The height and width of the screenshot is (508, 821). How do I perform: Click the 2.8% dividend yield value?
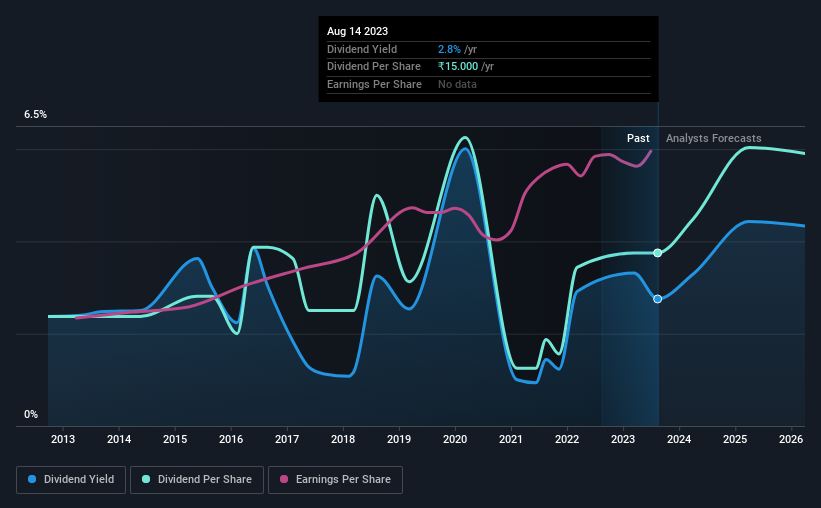[449, 49]
